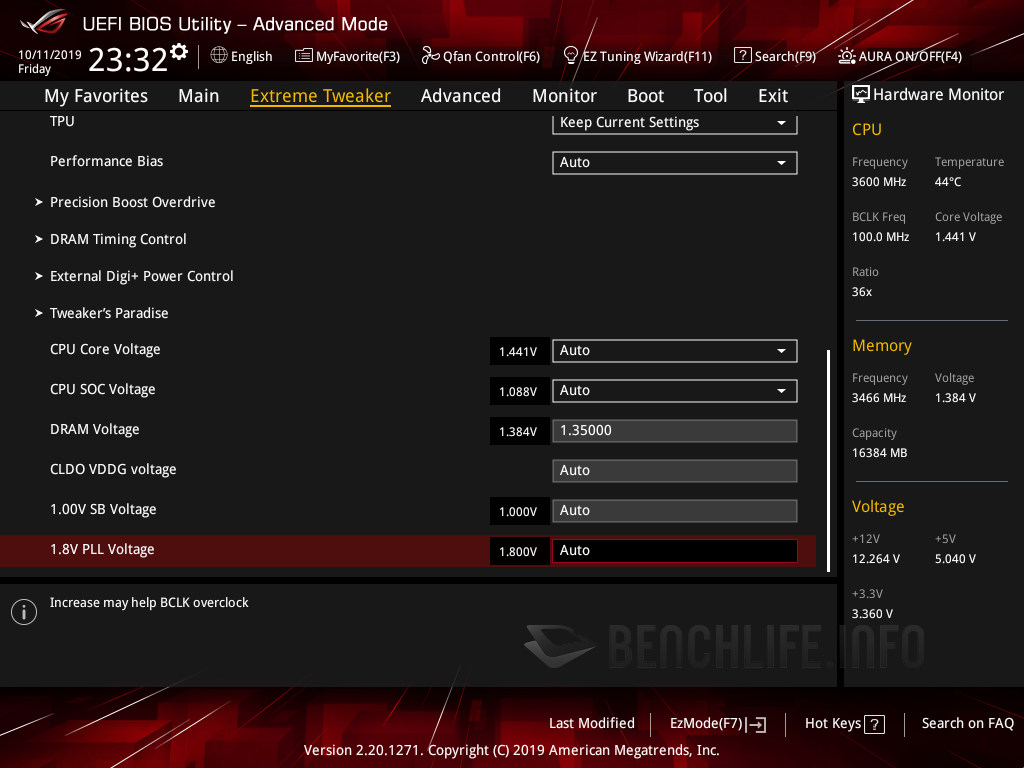Click Search on FAQ link
The image size is (1024, 768).
coord(968,724)
